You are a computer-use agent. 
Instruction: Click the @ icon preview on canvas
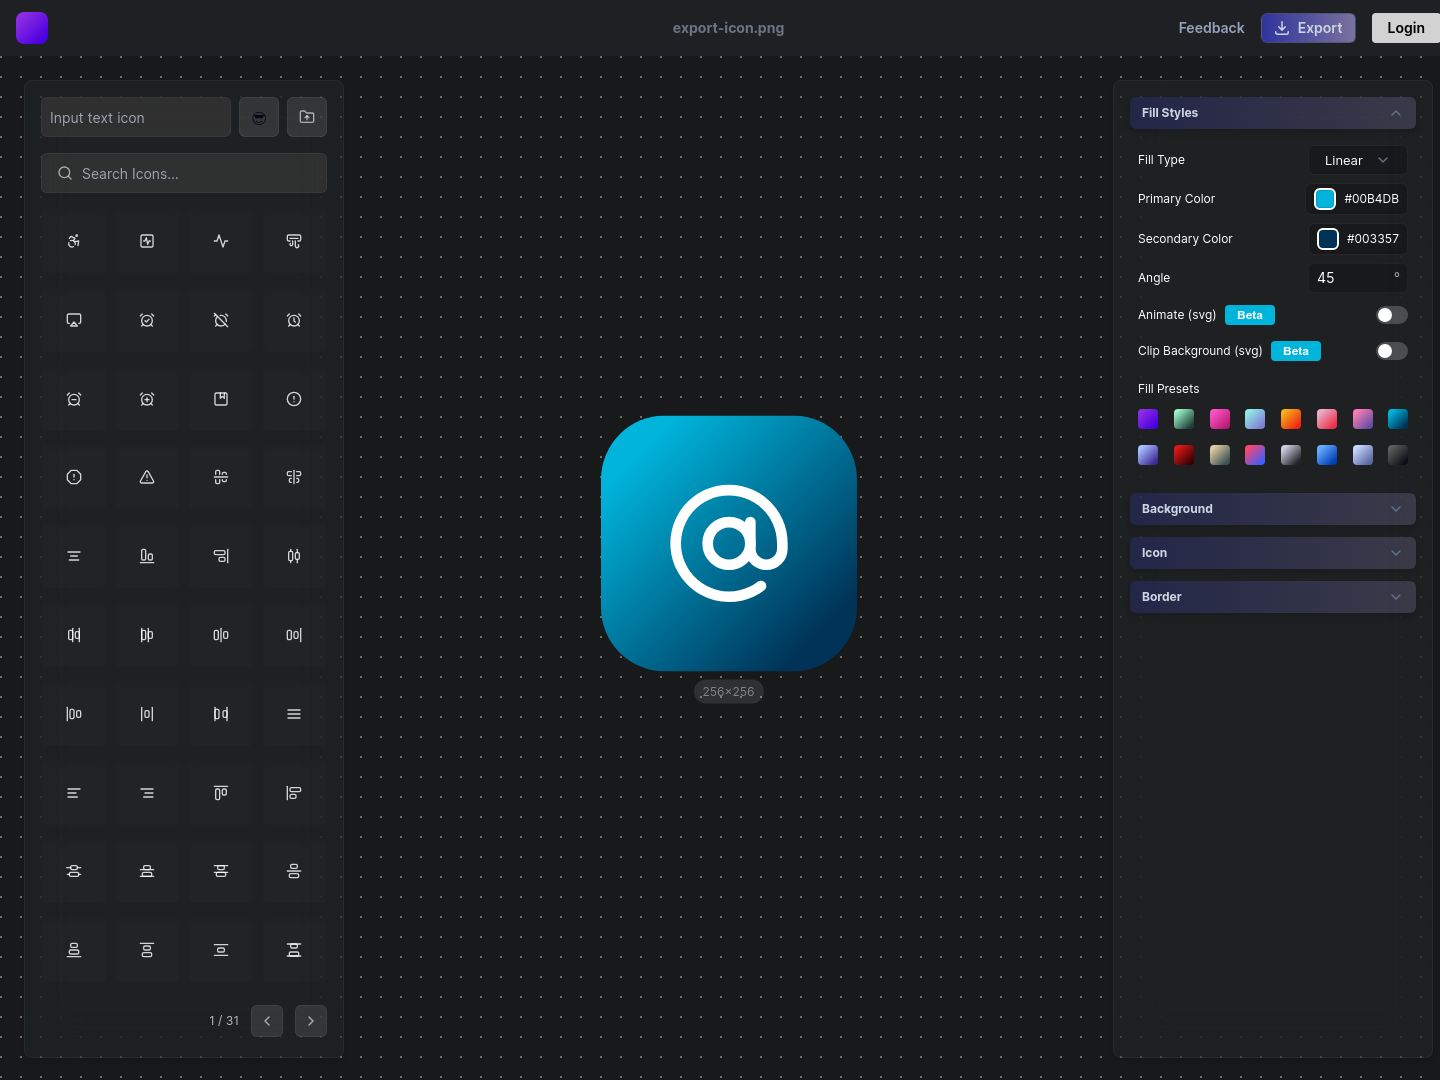click(x=729, y=543)
